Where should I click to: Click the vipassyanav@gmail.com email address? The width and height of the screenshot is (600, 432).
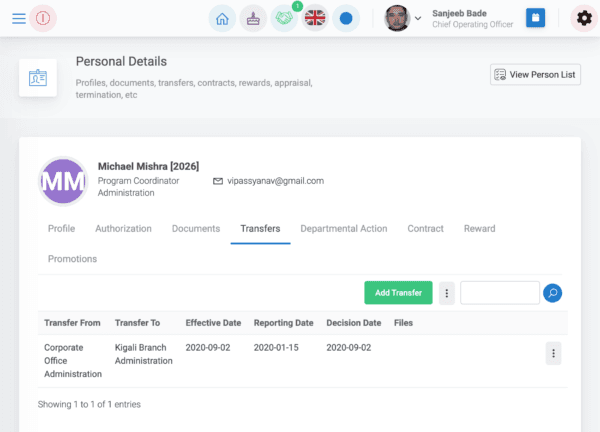[x=276, y=181]
